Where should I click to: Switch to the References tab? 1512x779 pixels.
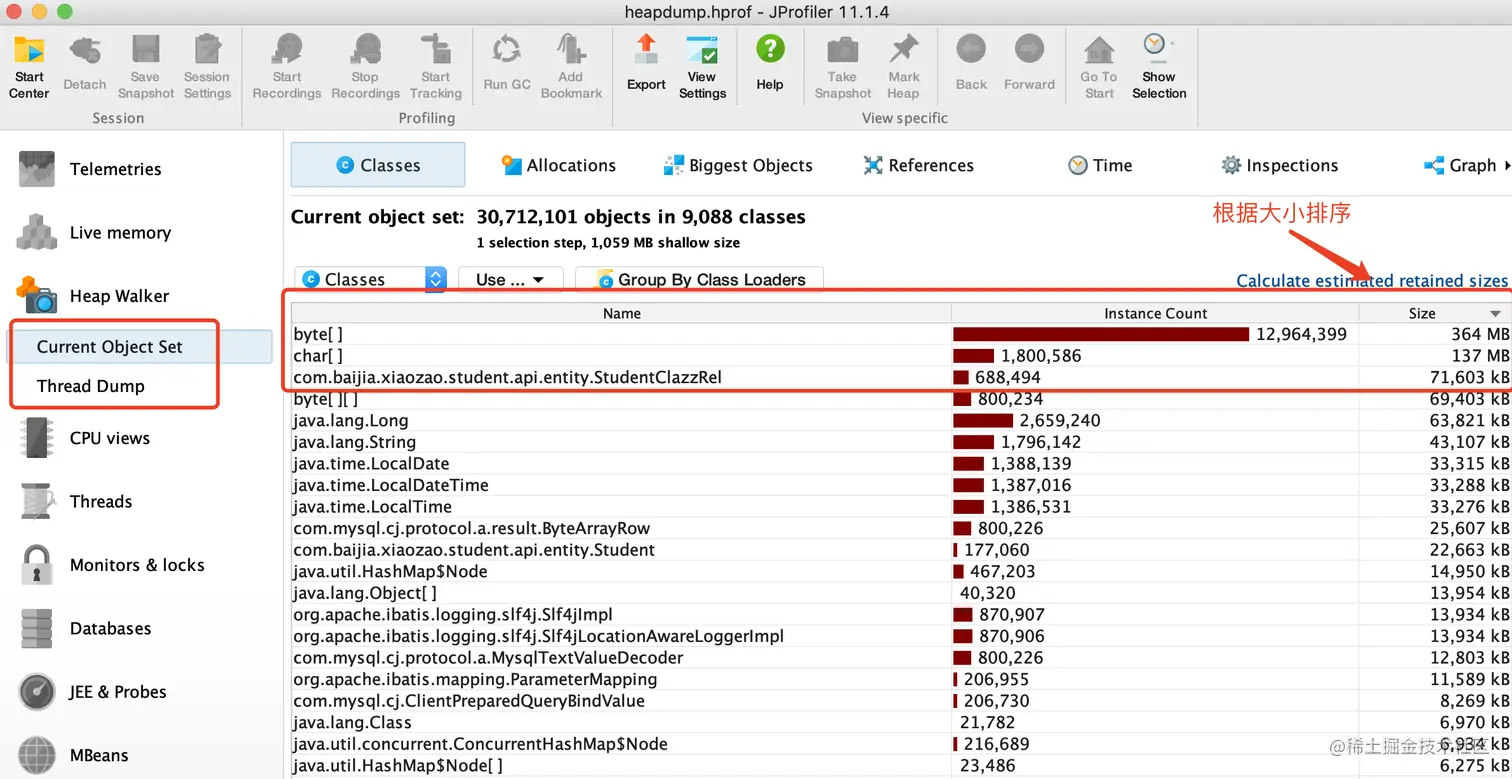[x=918, y=165]
